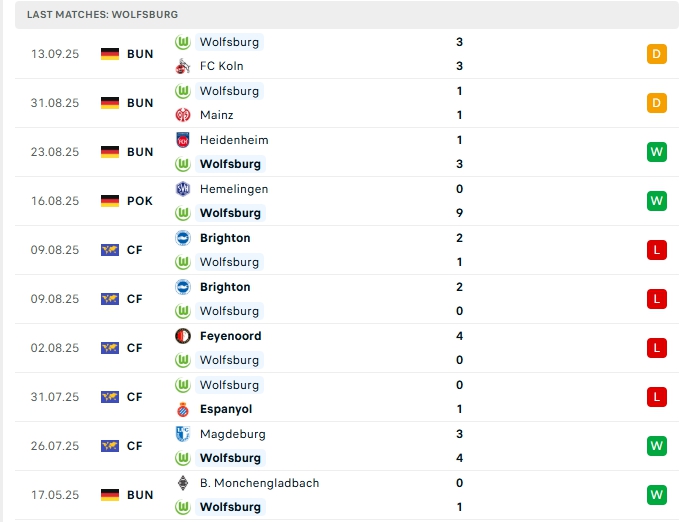The image size is (687, 522).
Task: Click the Hemelingen club crest
Action: [x=183, y=189]
